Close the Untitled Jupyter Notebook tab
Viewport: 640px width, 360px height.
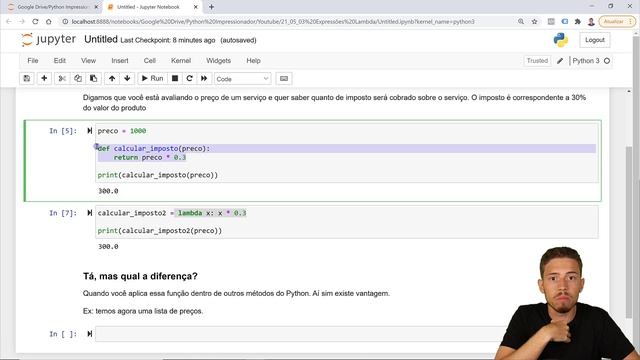click(x=196, y=7)
